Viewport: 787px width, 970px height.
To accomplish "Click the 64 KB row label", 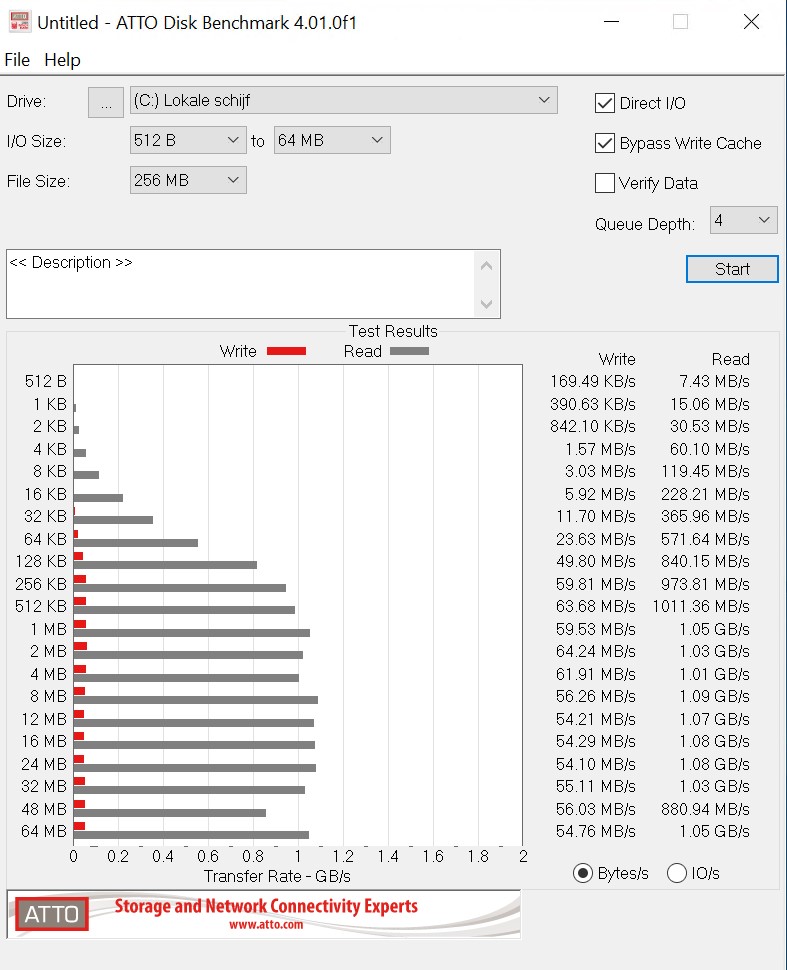I will click(x=45, y=539).
